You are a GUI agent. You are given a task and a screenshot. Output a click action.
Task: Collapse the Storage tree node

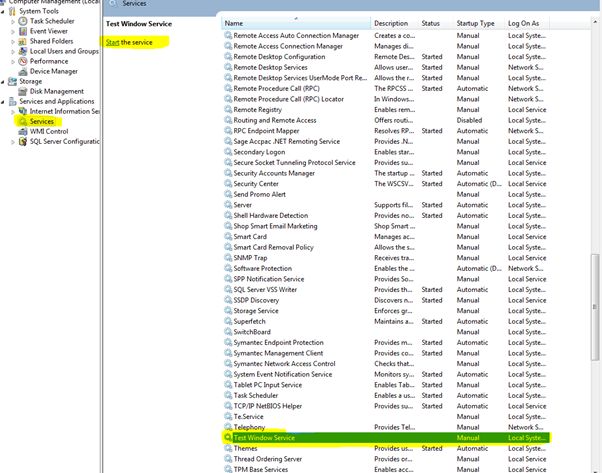[3, 82]
